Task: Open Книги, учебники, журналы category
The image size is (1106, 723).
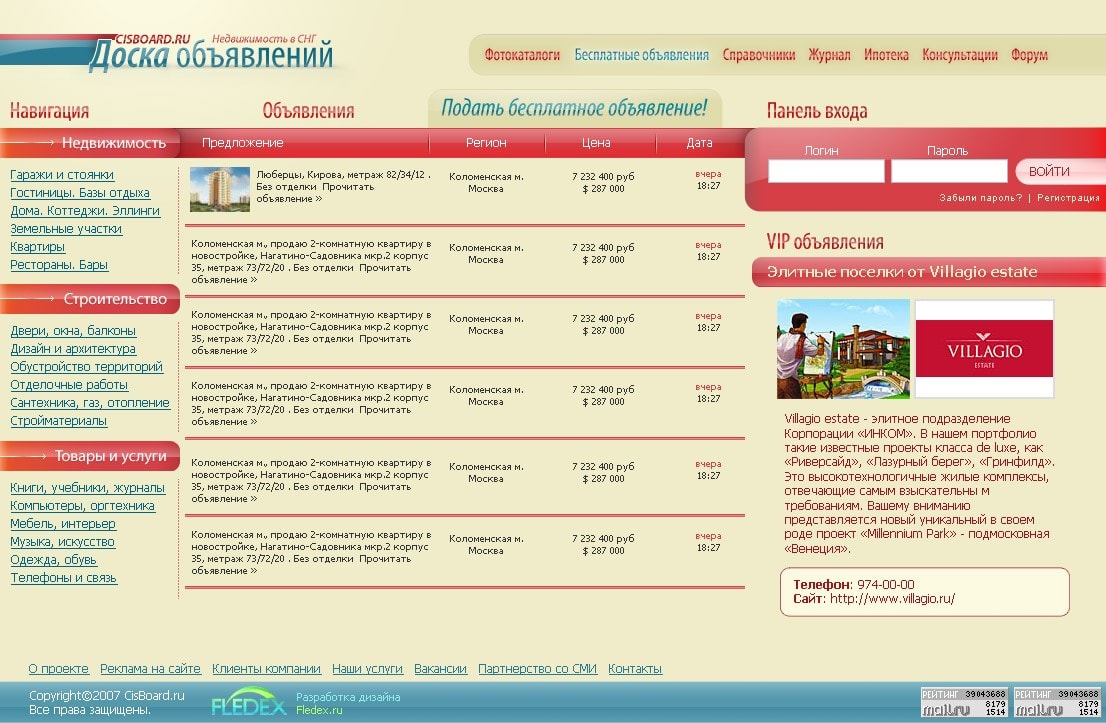Action: 87,488
